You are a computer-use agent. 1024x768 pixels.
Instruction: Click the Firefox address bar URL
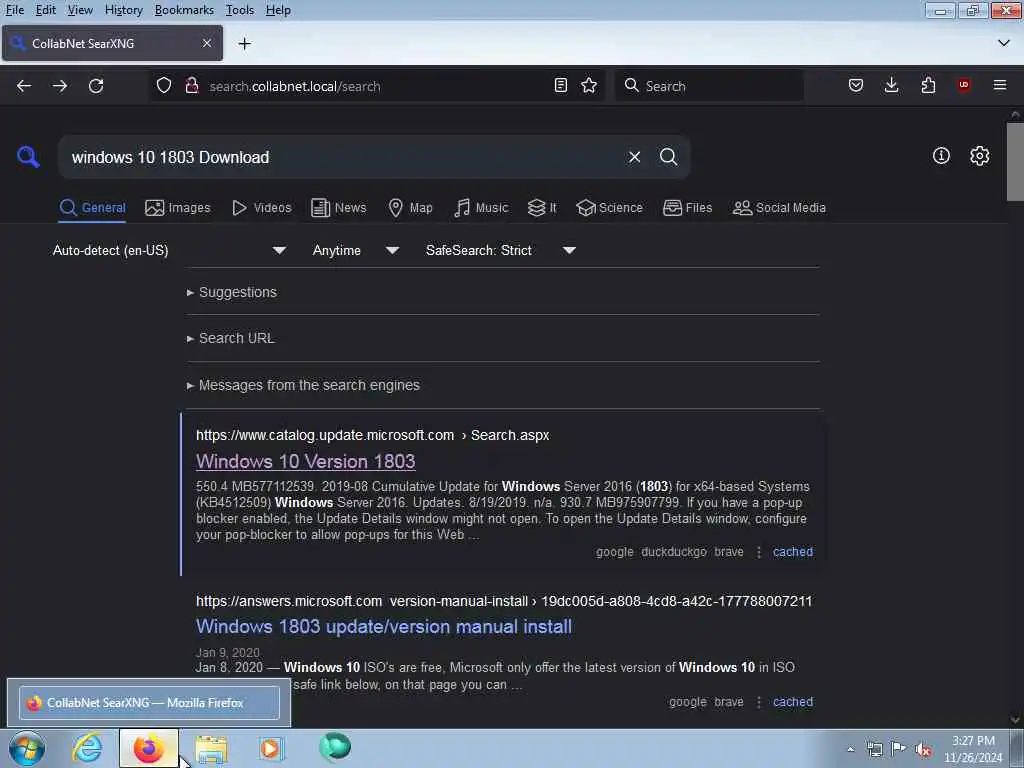(377, 86)
